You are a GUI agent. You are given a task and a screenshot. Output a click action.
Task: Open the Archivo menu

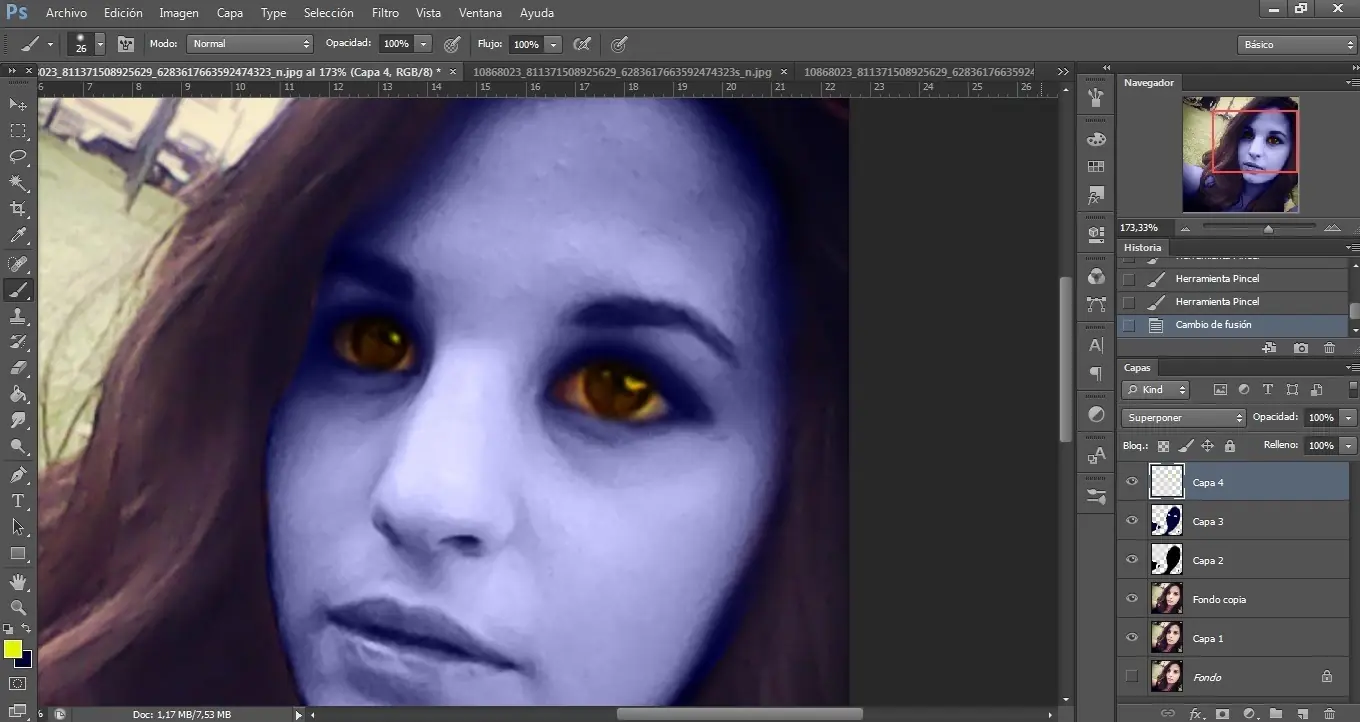pos(66,13)
